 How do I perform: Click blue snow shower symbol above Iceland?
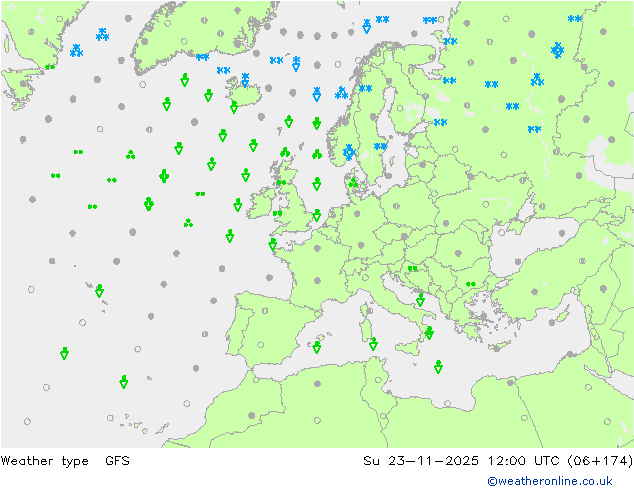pos(245,80)
